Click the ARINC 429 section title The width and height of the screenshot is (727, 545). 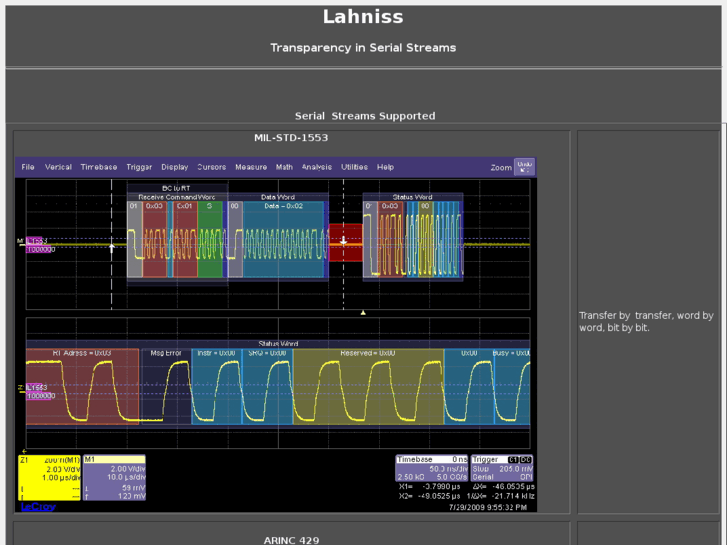pyautogui.click(x=291, y=540)
